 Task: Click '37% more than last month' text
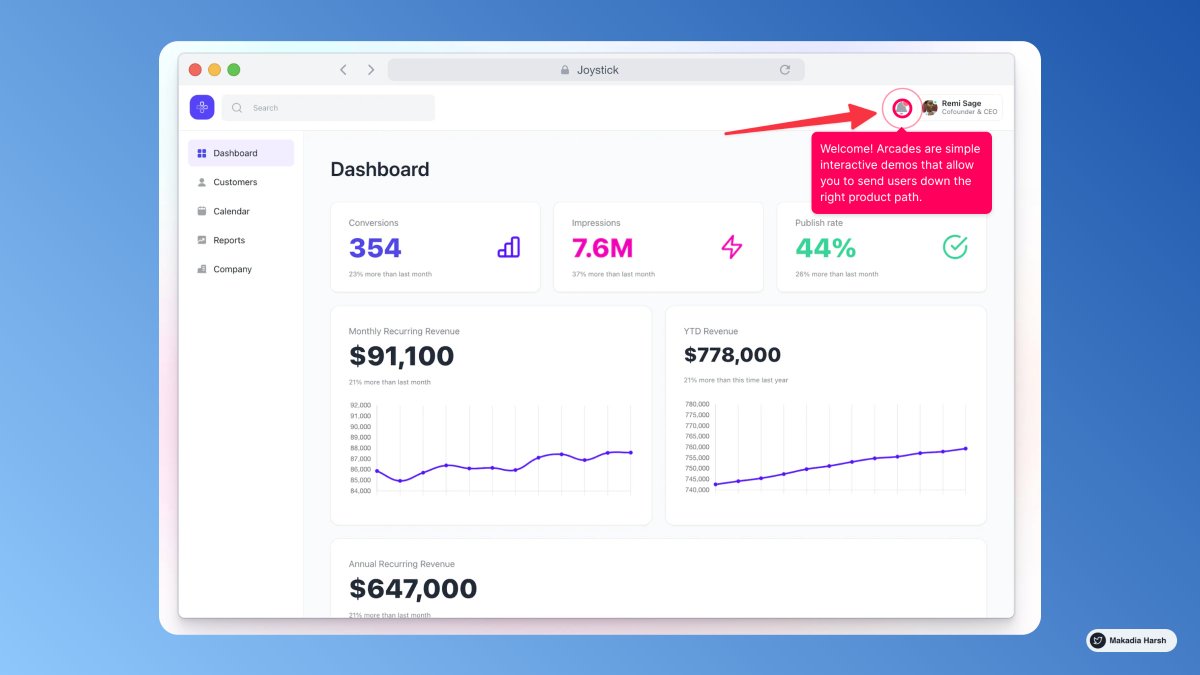(613, 274)
